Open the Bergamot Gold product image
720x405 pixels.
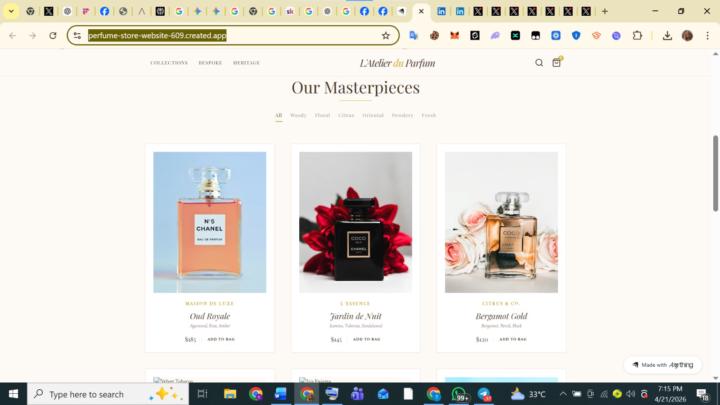click(501, 222)
